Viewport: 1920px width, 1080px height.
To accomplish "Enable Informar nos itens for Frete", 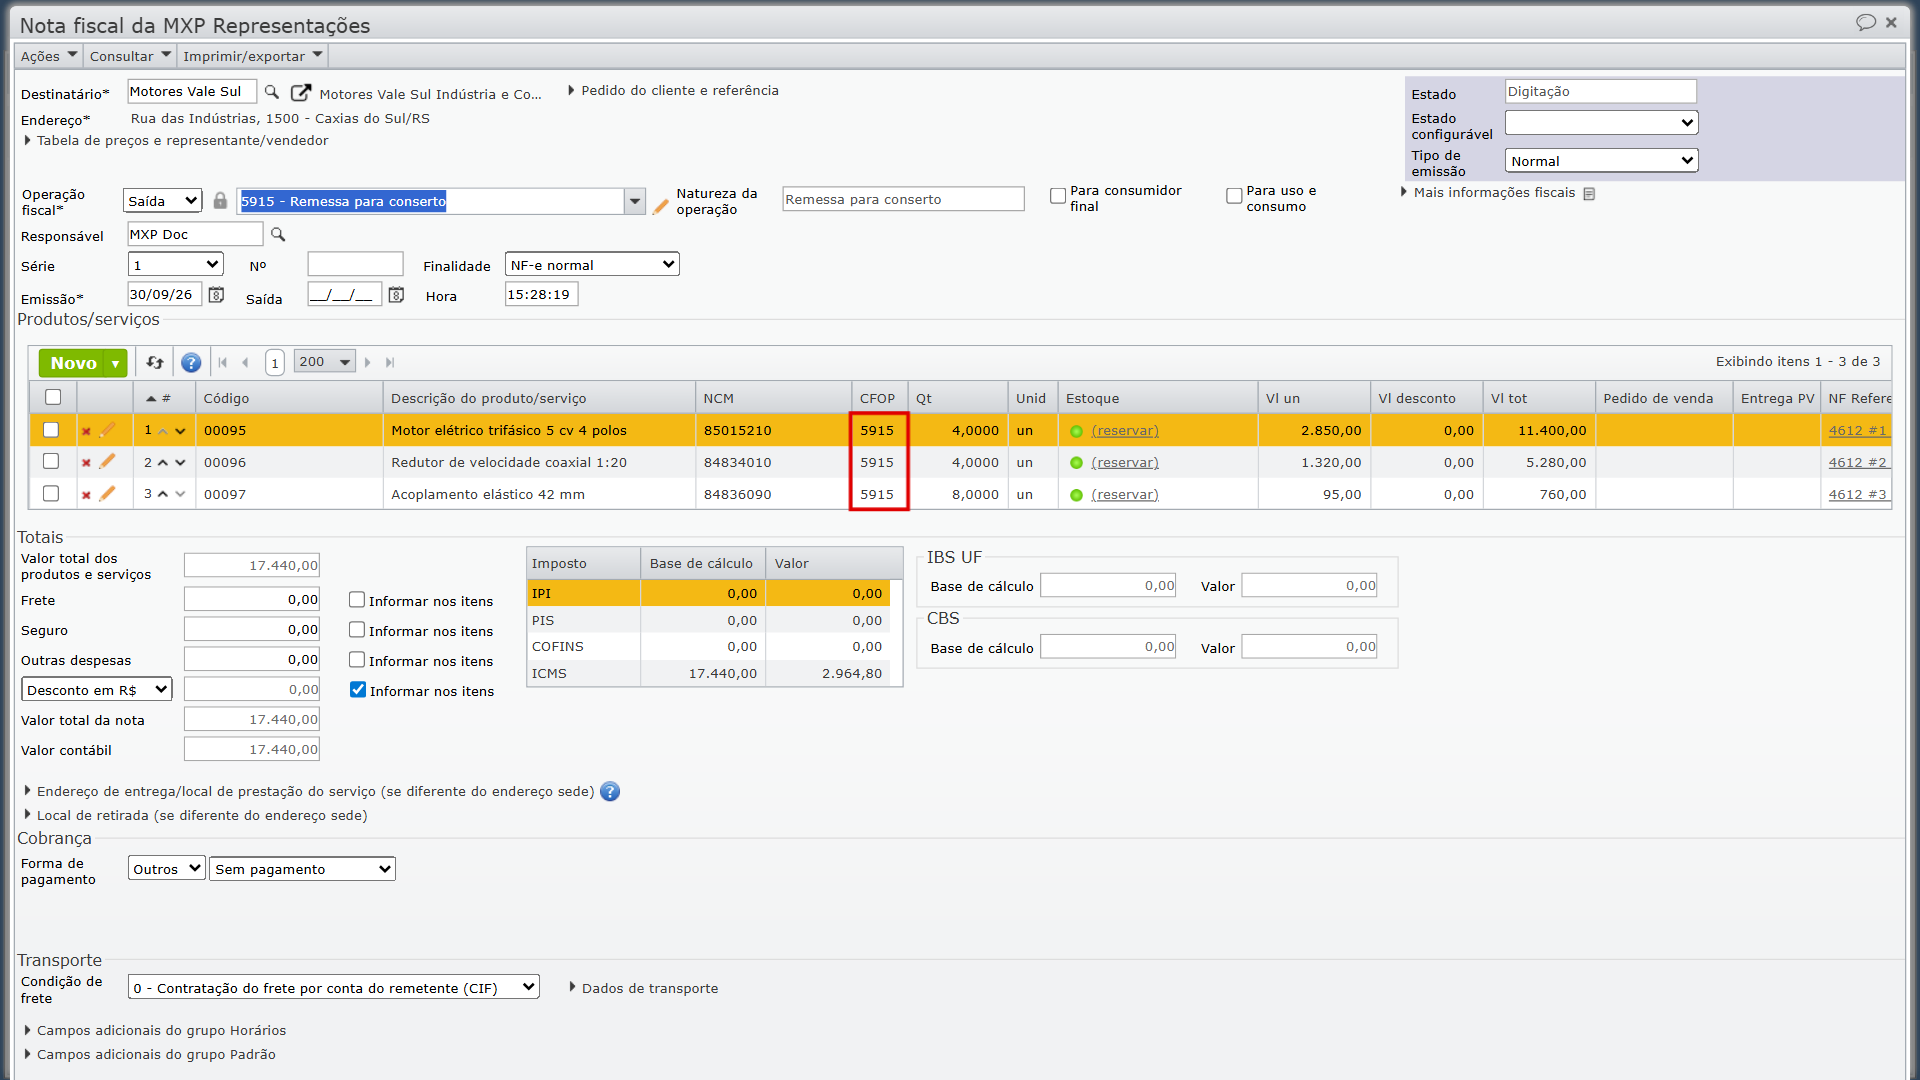I will [x=356, y=600].
